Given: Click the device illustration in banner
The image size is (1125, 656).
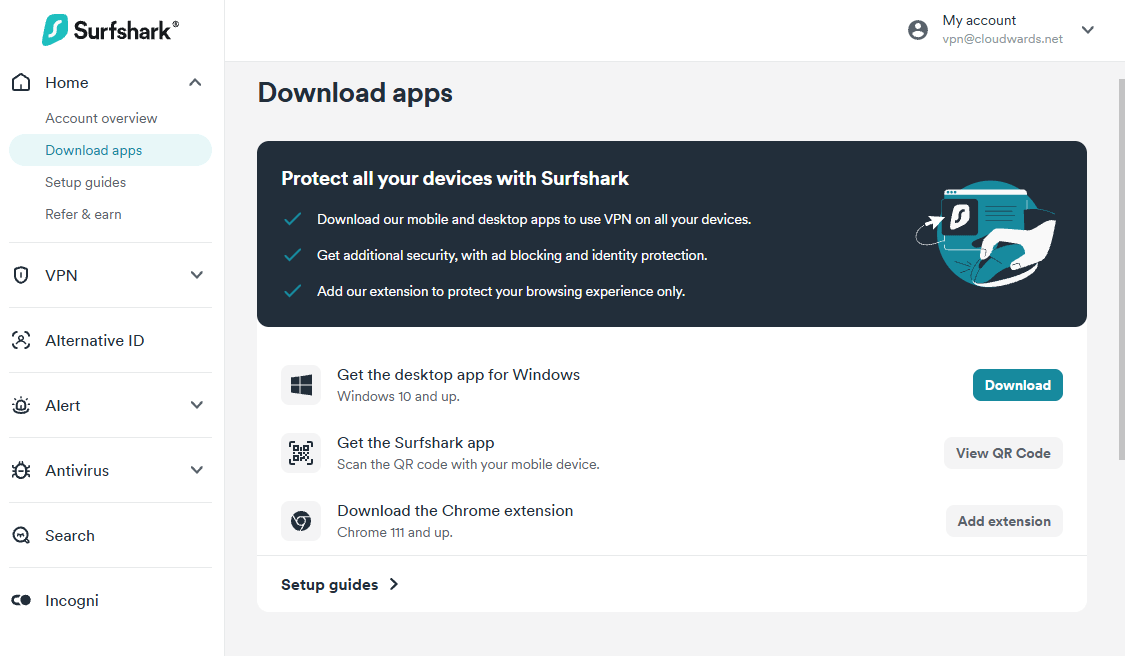Looking at the screenshot, I should click(987, 233).
